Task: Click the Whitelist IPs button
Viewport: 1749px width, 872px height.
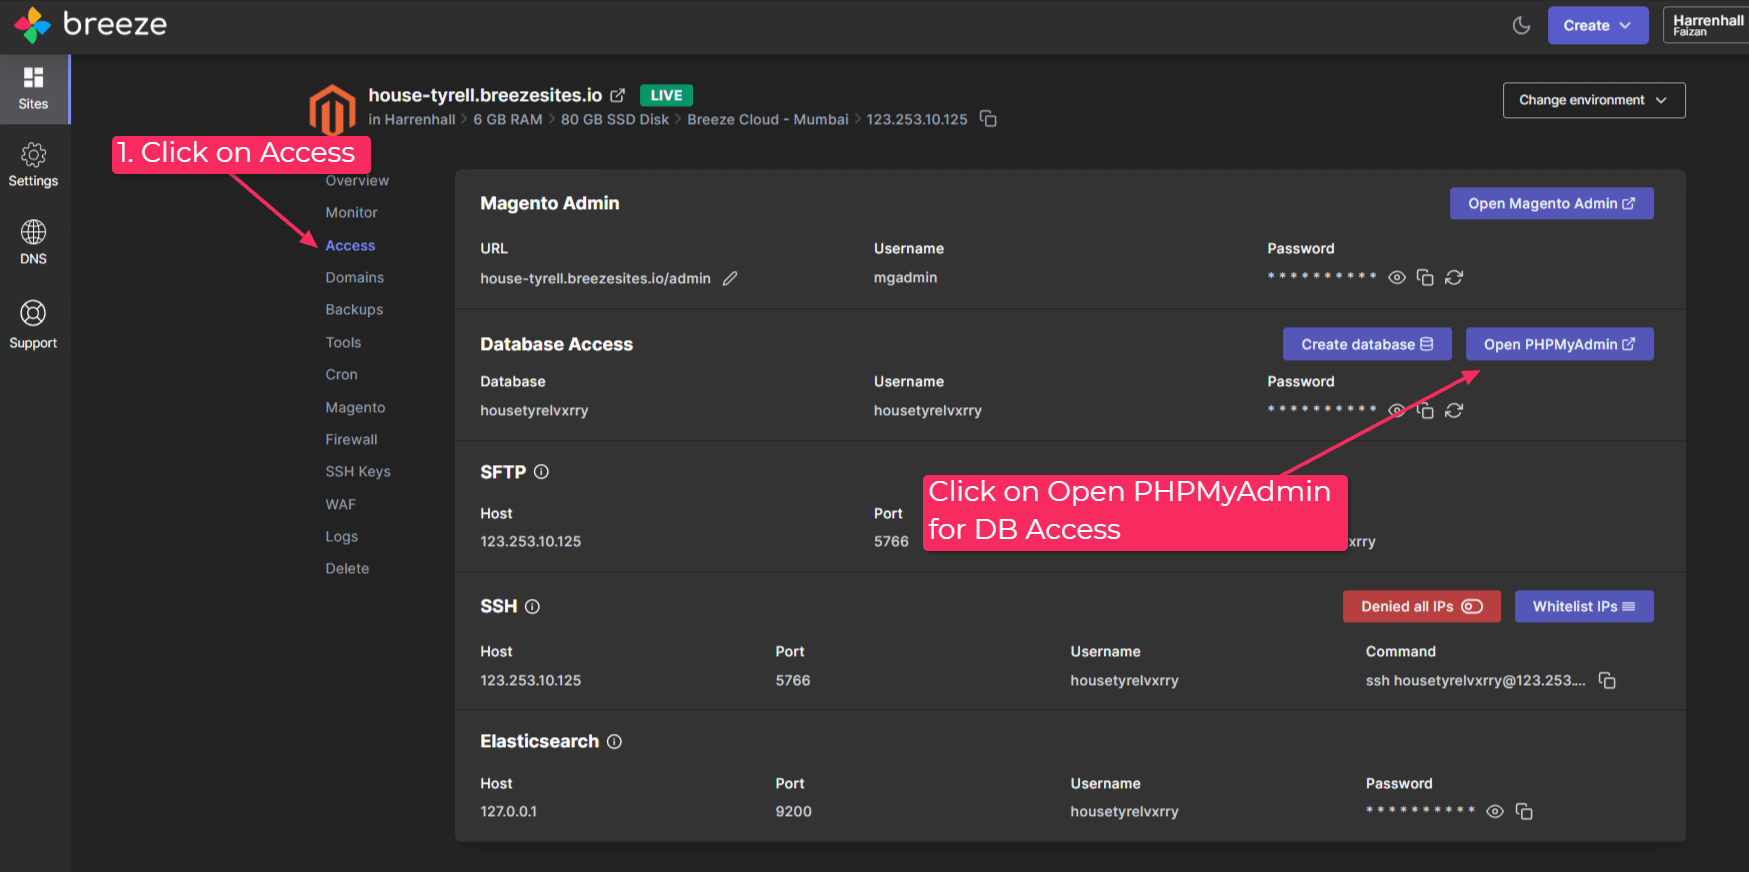Action: point(1584,606)
